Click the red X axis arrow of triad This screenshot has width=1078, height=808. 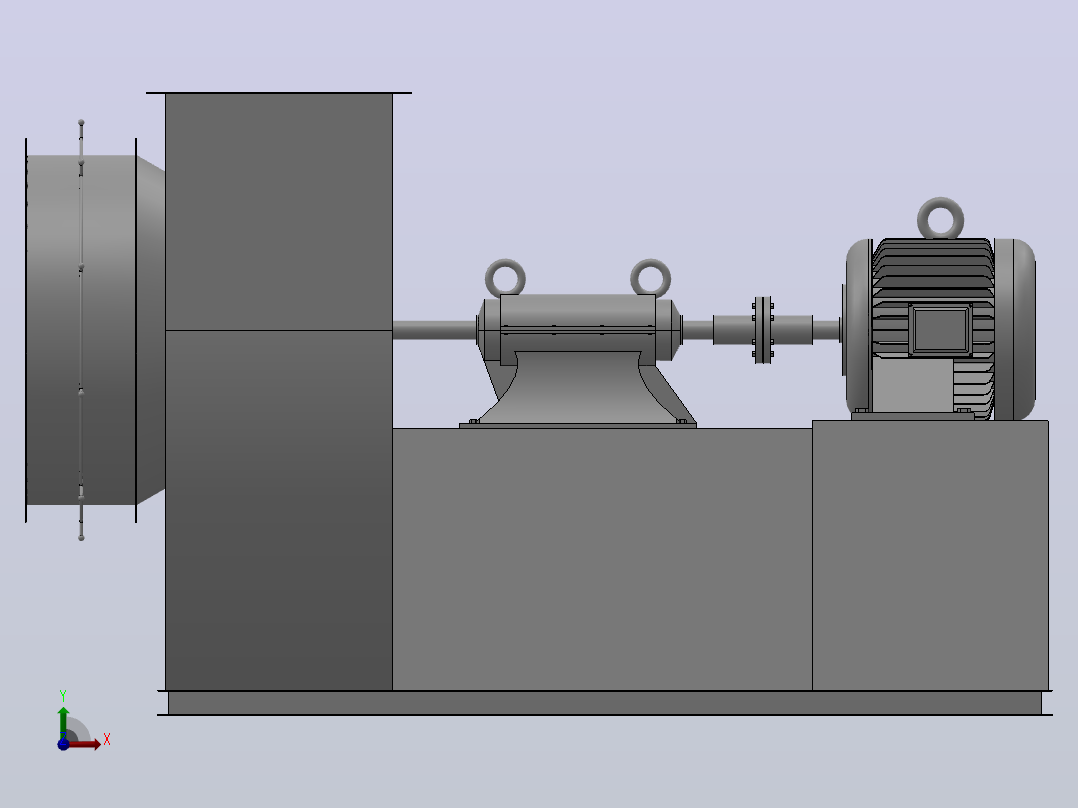pyautogui.click(x=85, y=744)
